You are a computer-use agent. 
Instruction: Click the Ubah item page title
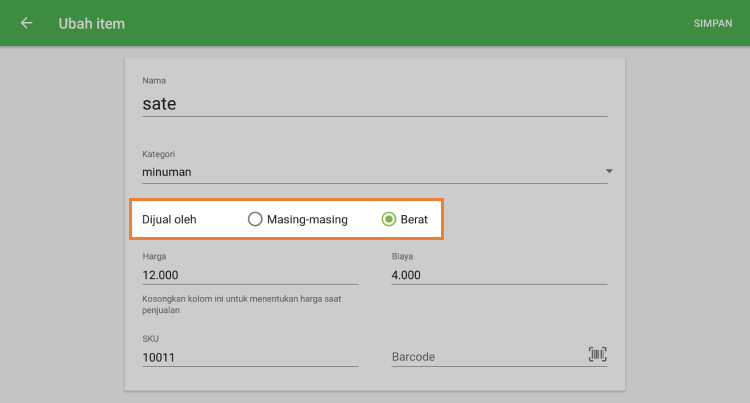click(x=92, y=23)
